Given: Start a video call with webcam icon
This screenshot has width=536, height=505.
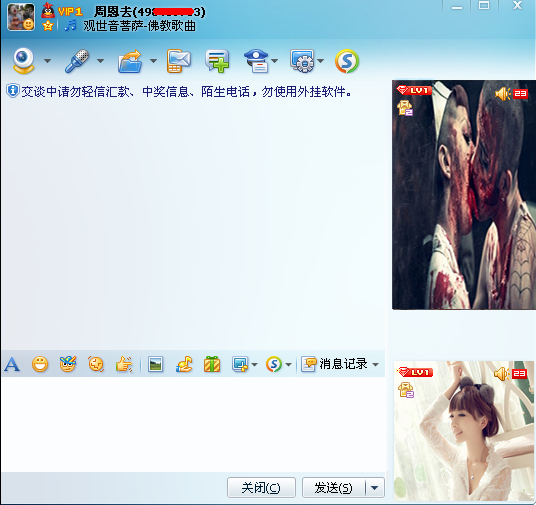Looking at the screenshot, I should (x=23, y=61).
